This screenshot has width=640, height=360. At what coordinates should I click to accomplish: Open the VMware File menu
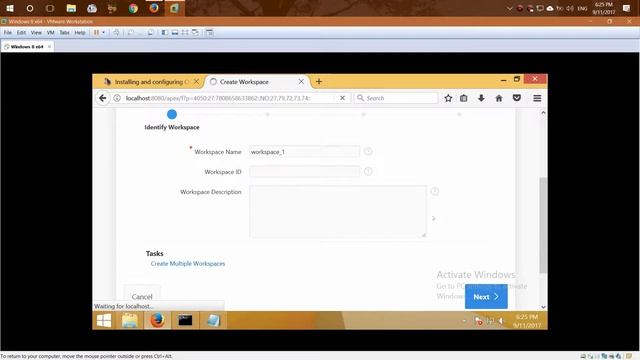8,32
